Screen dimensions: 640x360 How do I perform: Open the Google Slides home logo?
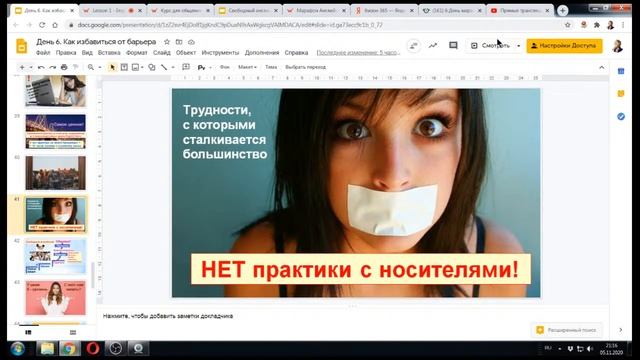click(x=21, y=46)
